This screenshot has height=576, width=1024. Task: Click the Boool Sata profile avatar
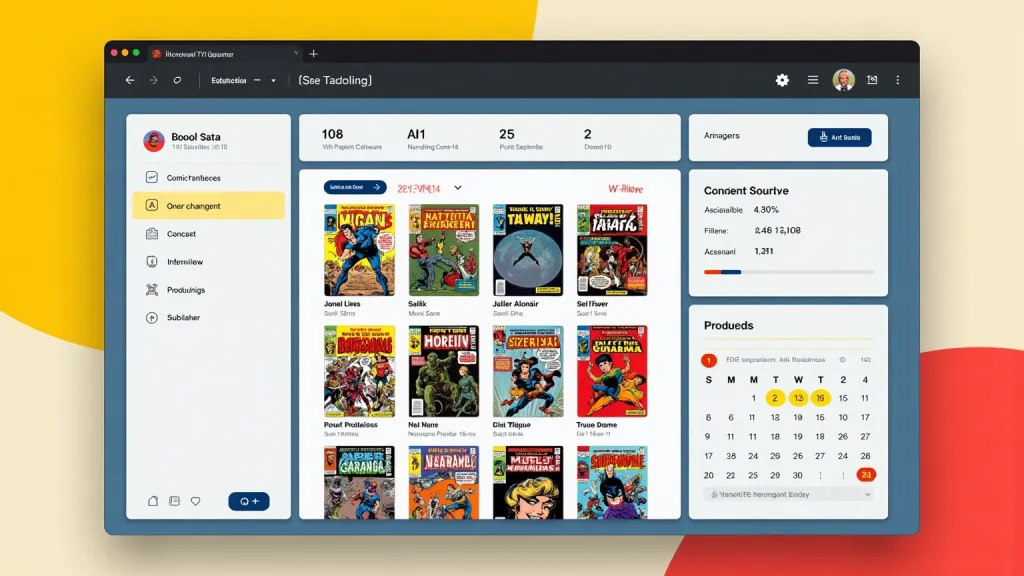pyautogui.click(x=154, y=140)
